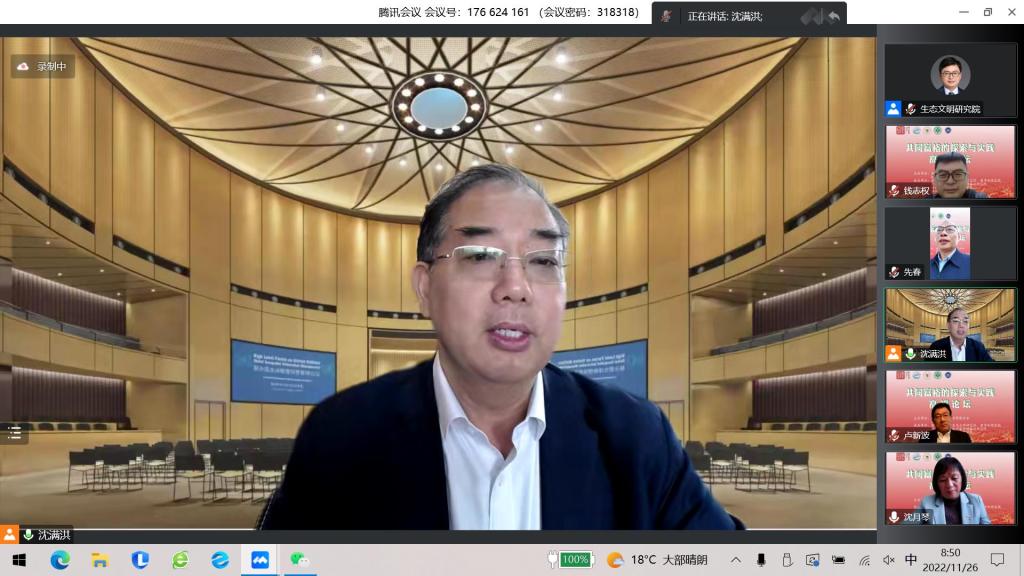The height and width of the screenshot is (576, 1024).
Task: Toggle the system volume mute icon
Action: pos(888,560)
